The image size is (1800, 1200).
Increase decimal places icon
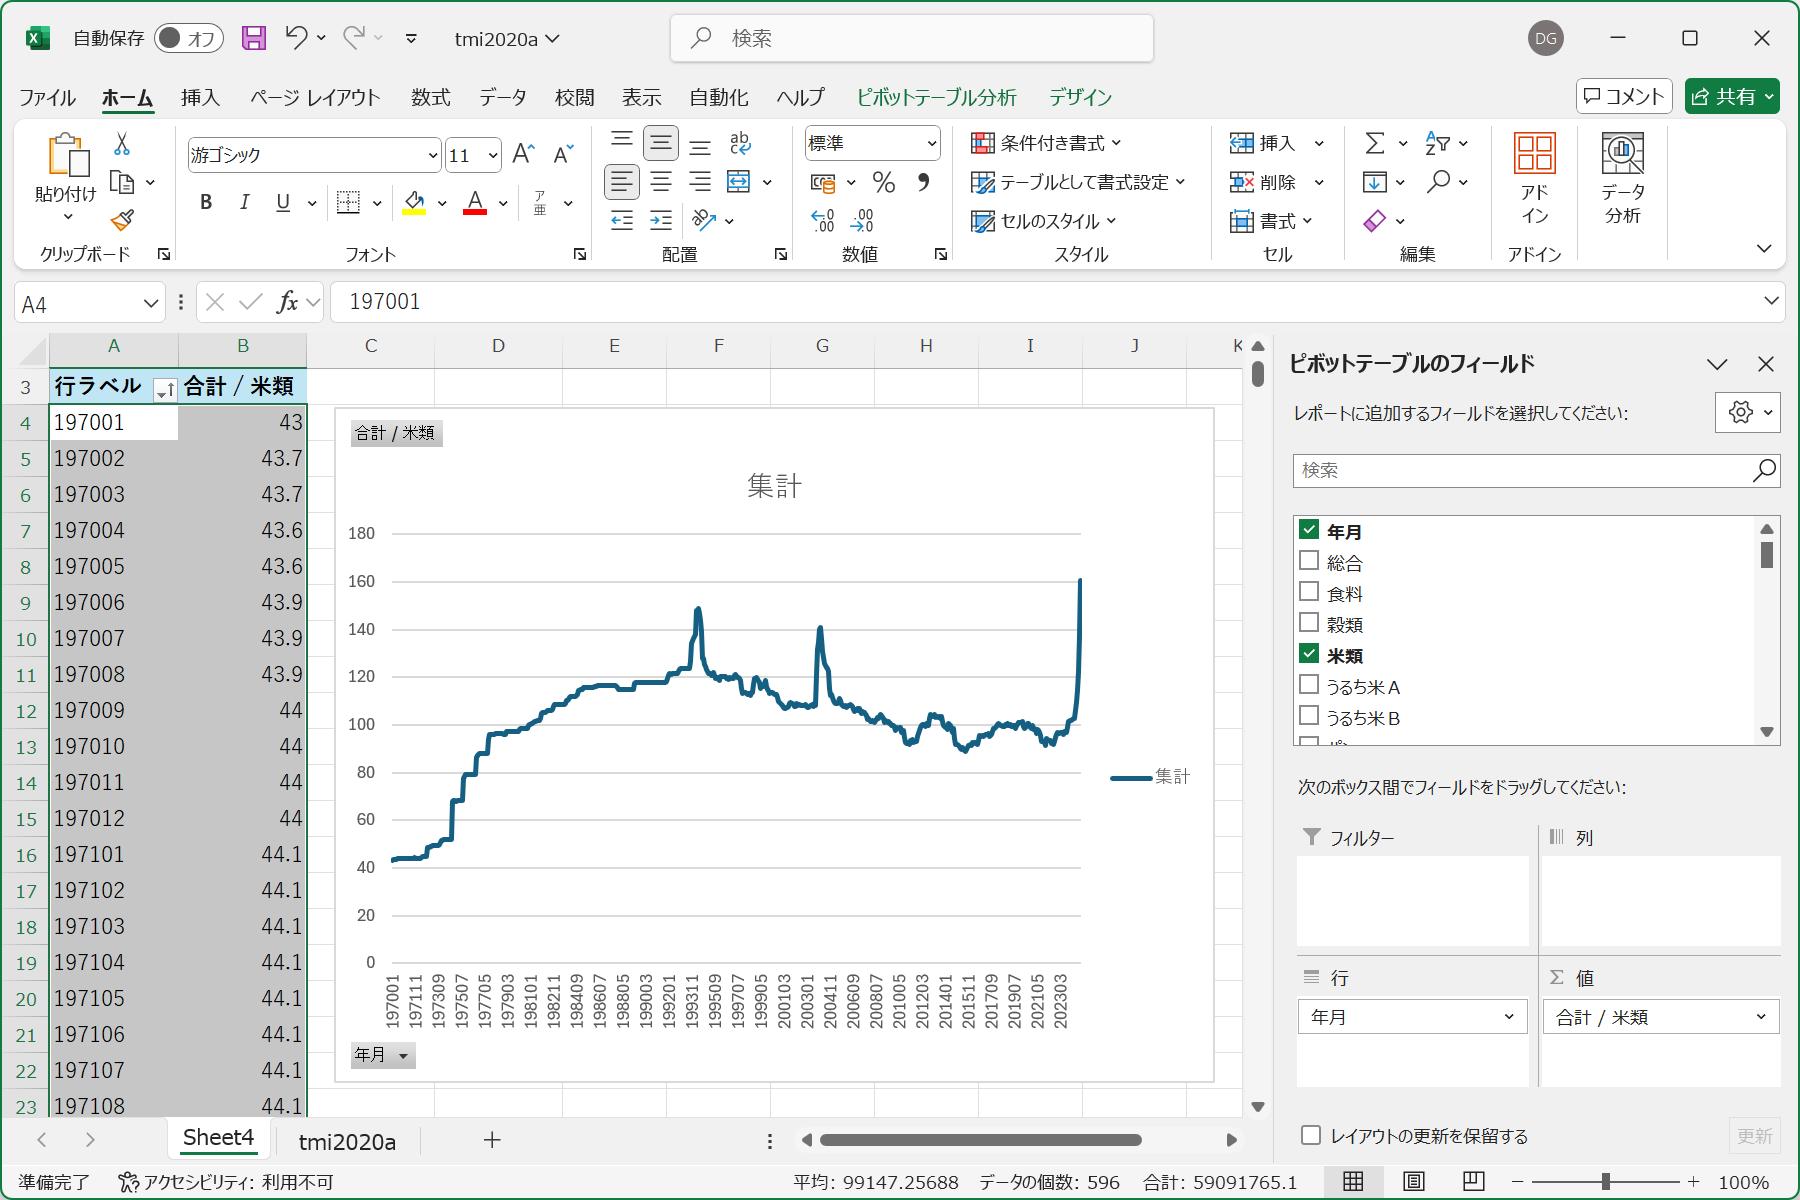coord(823,221)
